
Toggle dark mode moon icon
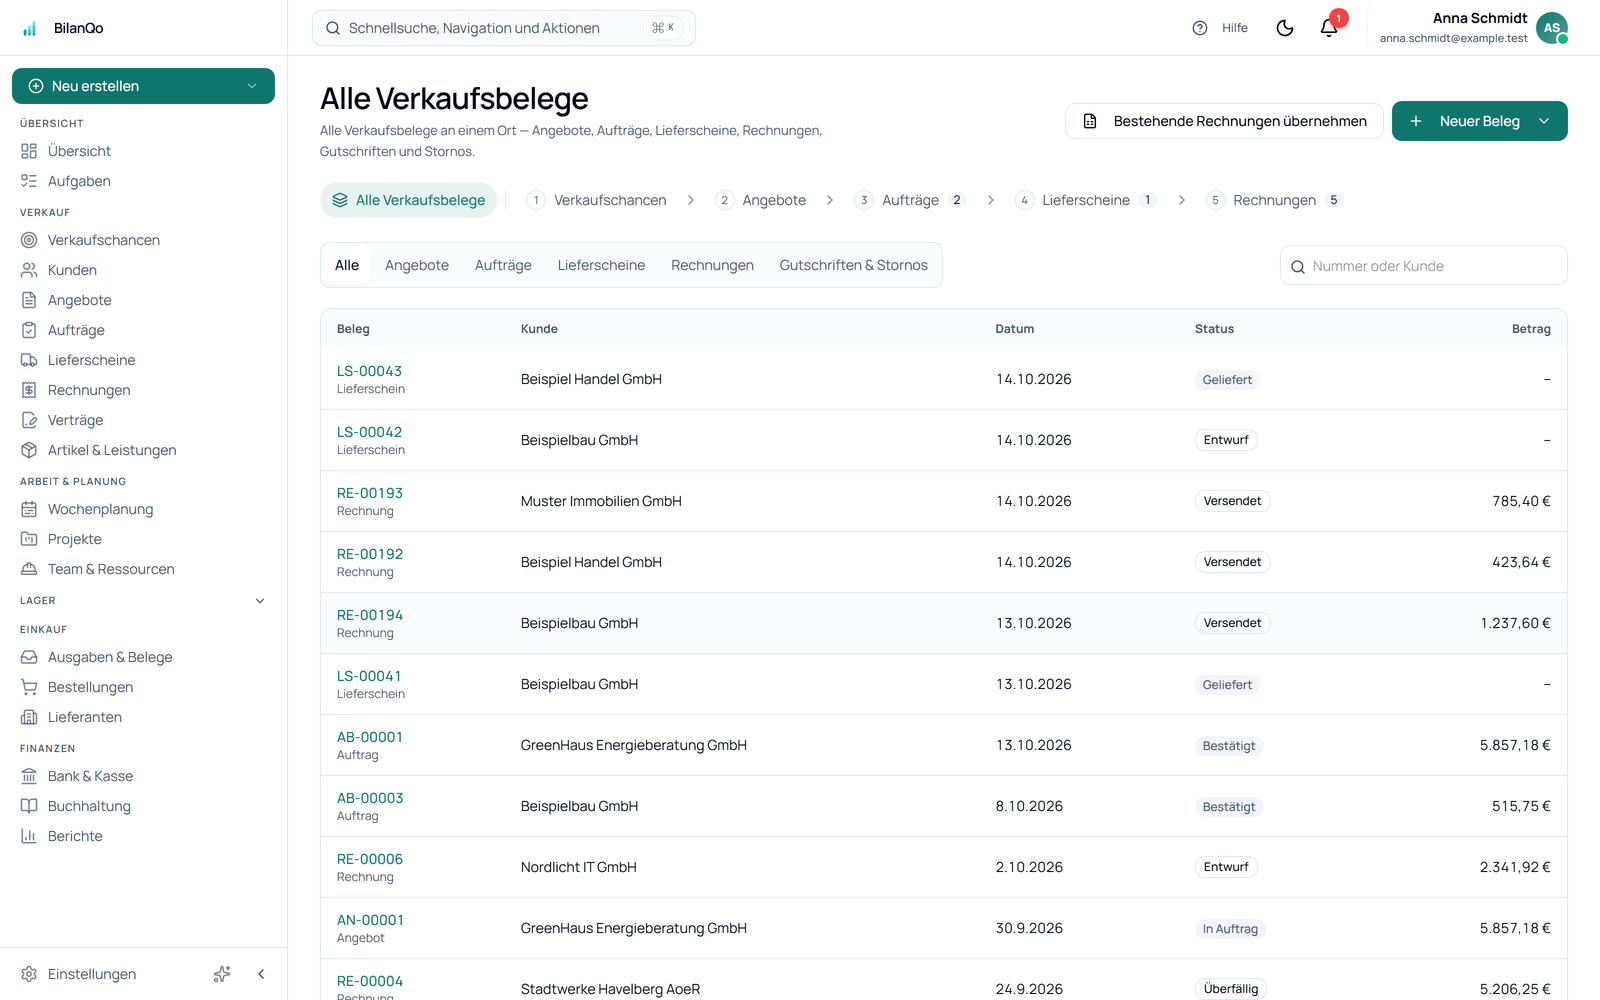pos(1285,28)
